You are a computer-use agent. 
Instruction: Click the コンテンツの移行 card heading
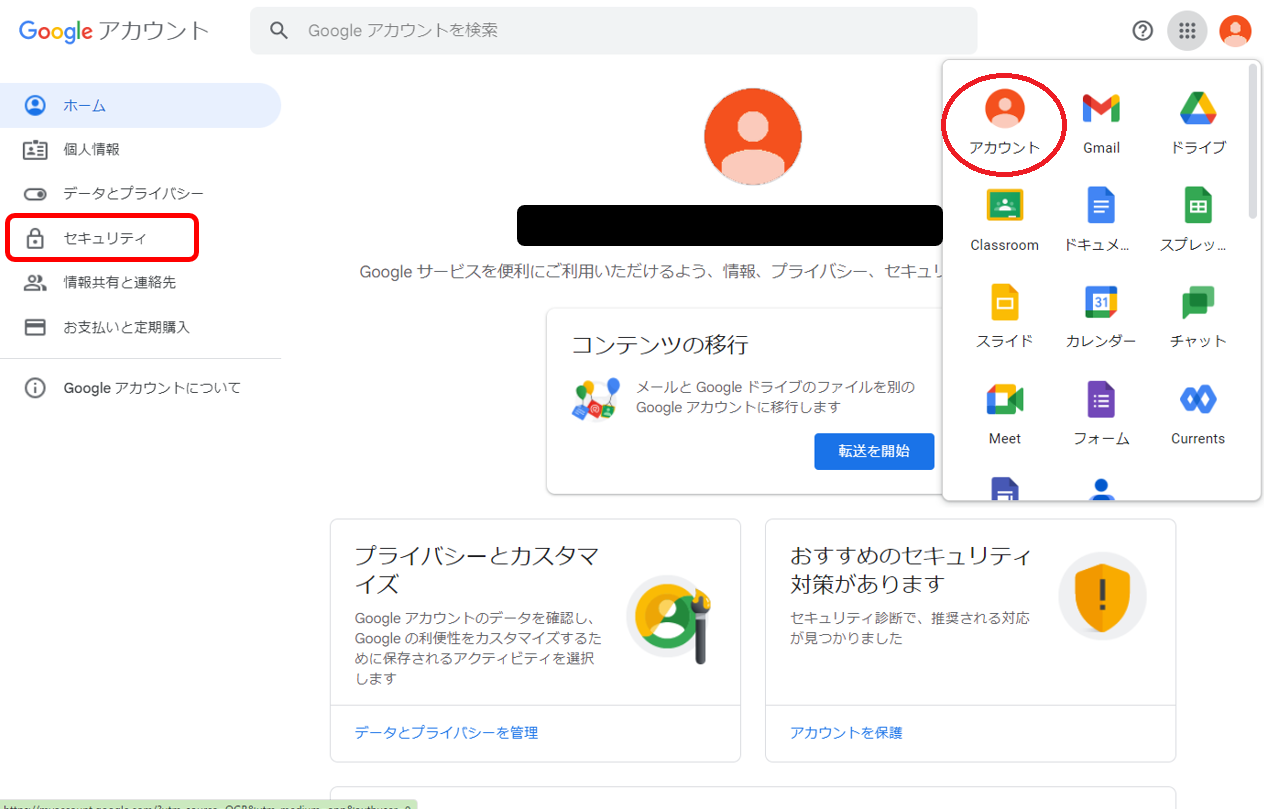click(660, 346)
